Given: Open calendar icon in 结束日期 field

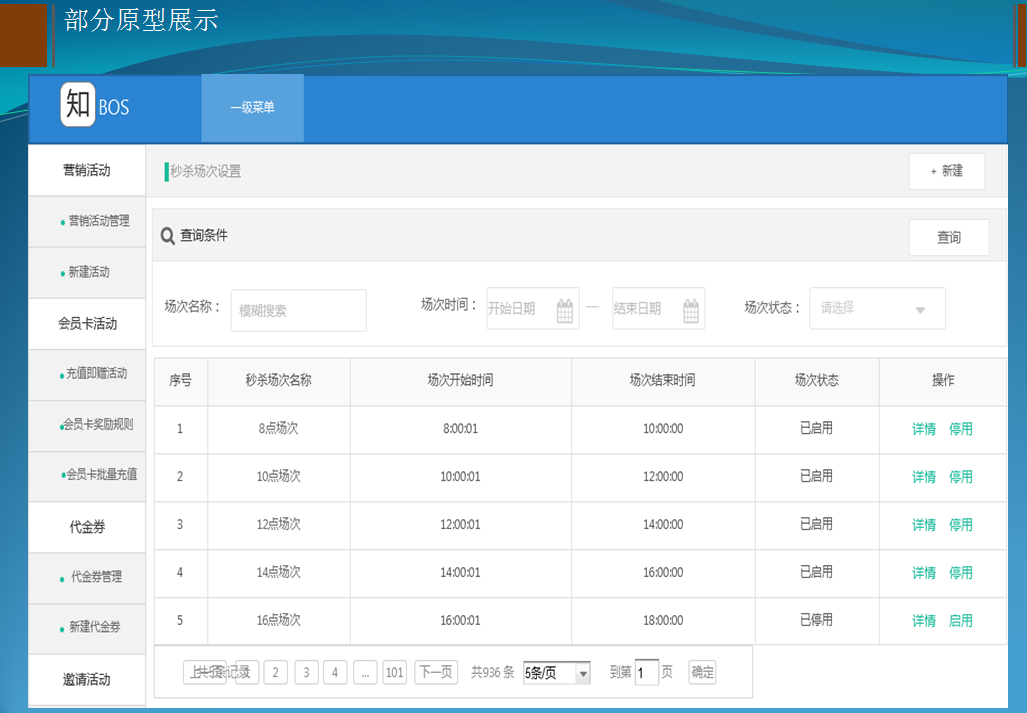Looking at the screenshot, I should pos(691,310).
